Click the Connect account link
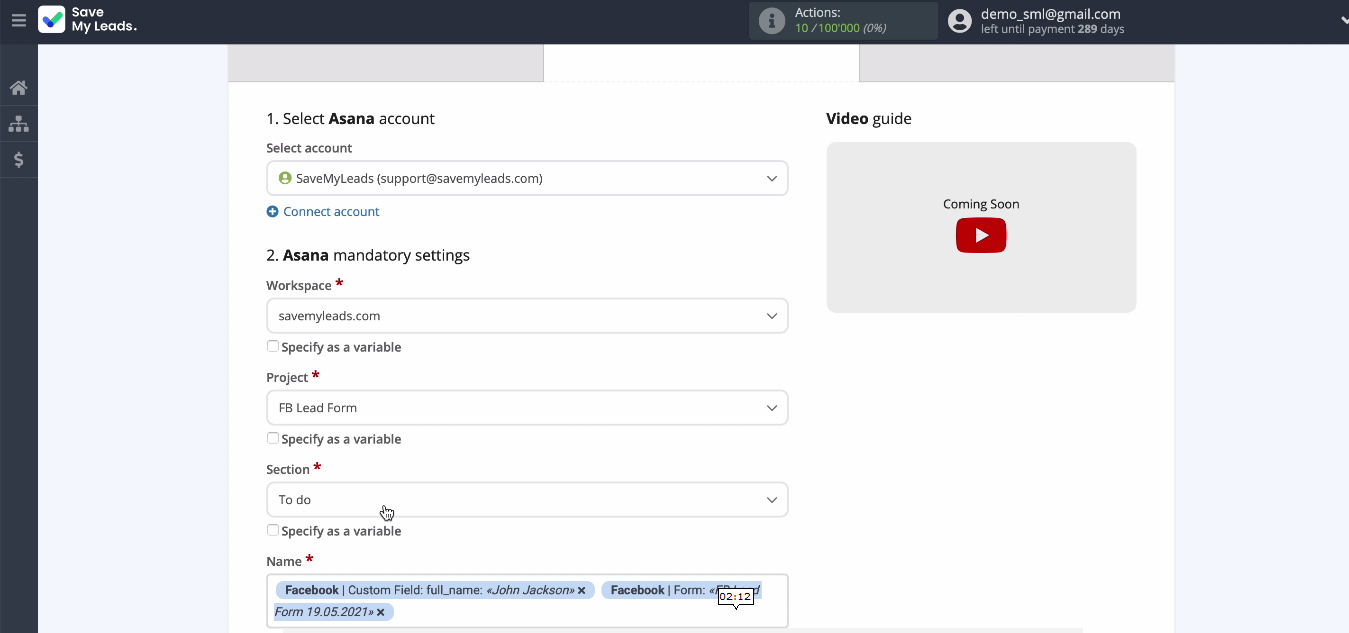 331,212
